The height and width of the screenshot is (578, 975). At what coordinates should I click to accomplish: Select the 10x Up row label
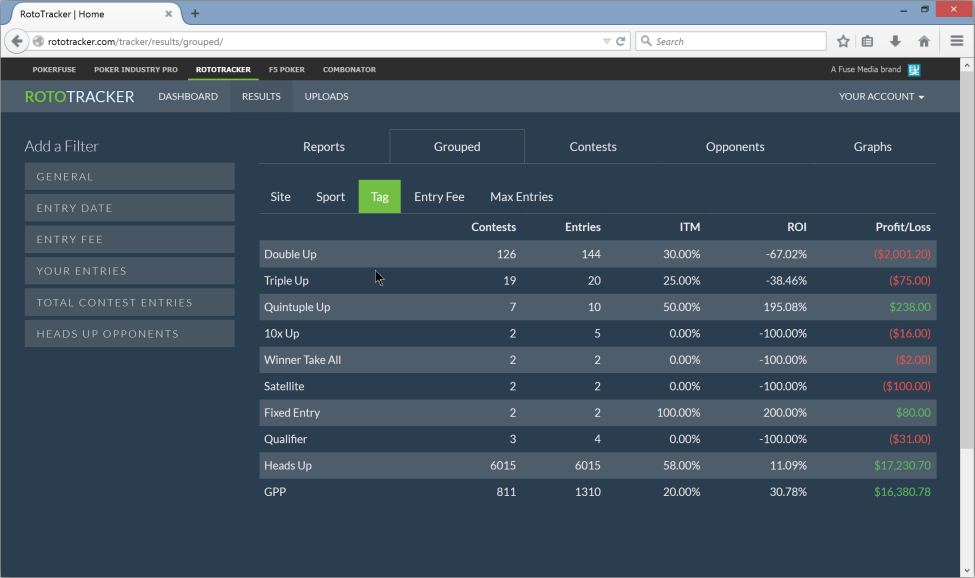[282, 333]
